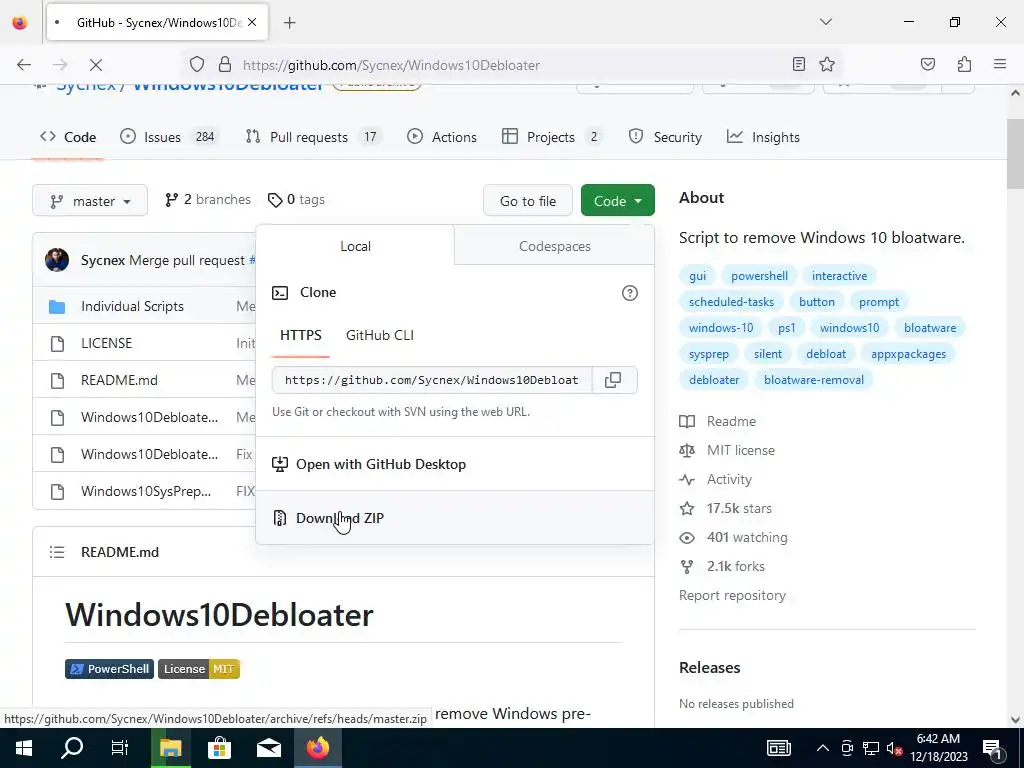List all tabs chevron
1024x768 pixels.
(825, 22)
